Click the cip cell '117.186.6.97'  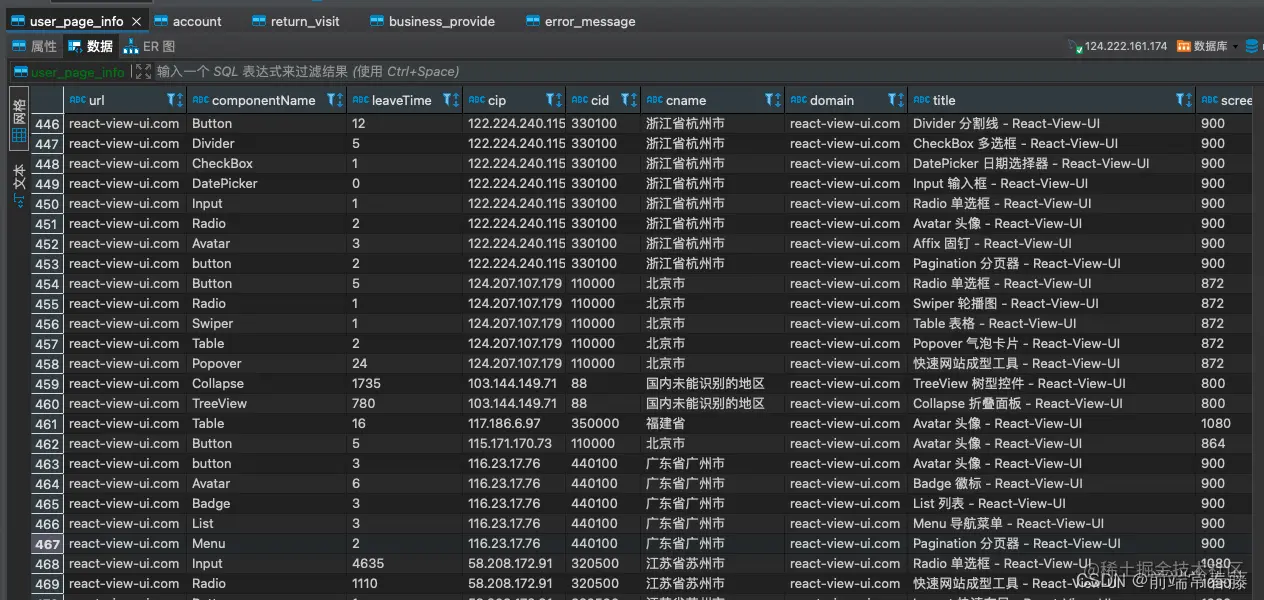(514, 423)
